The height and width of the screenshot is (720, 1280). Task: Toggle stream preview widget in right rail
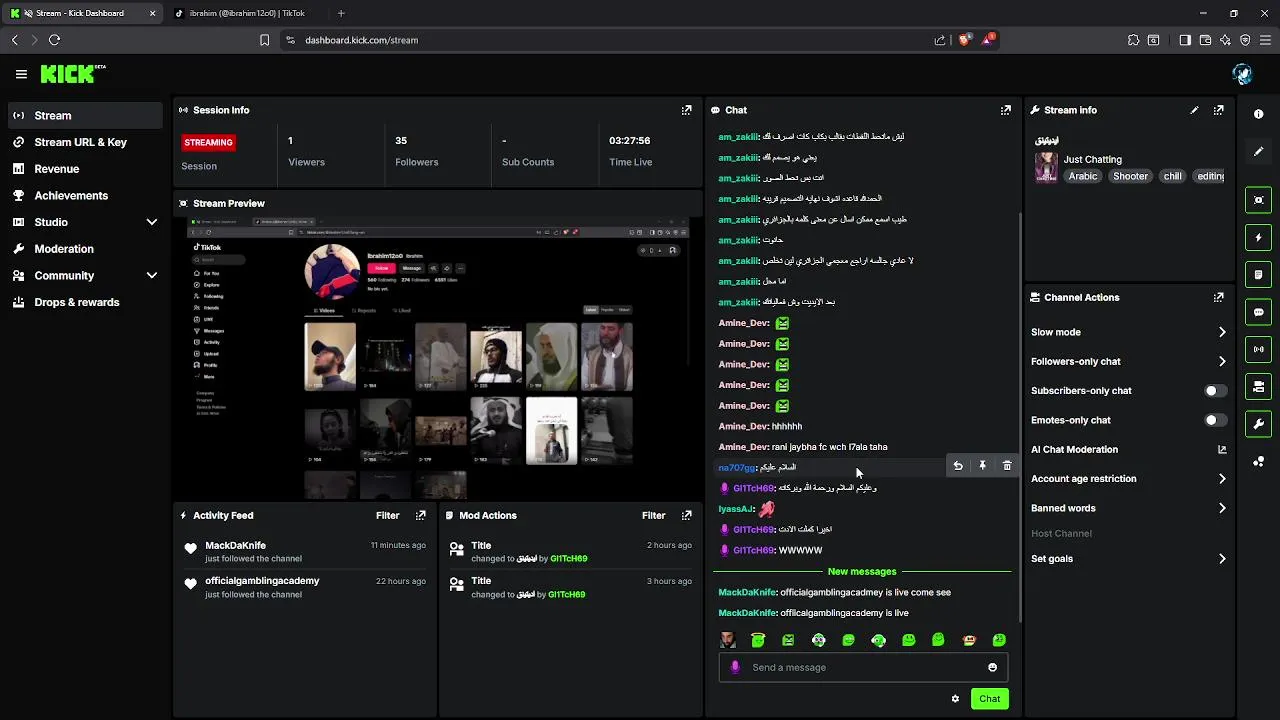pyautogui.click(x=1258, y=200)
